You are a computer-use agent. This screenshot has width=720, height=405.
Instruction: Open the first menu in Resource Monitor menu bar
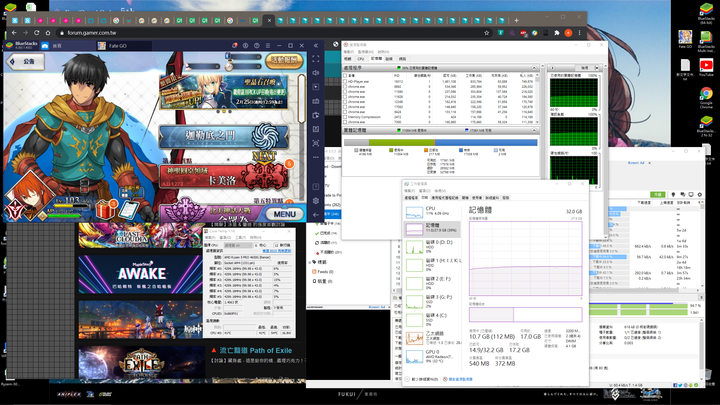(x=349, y=52)
